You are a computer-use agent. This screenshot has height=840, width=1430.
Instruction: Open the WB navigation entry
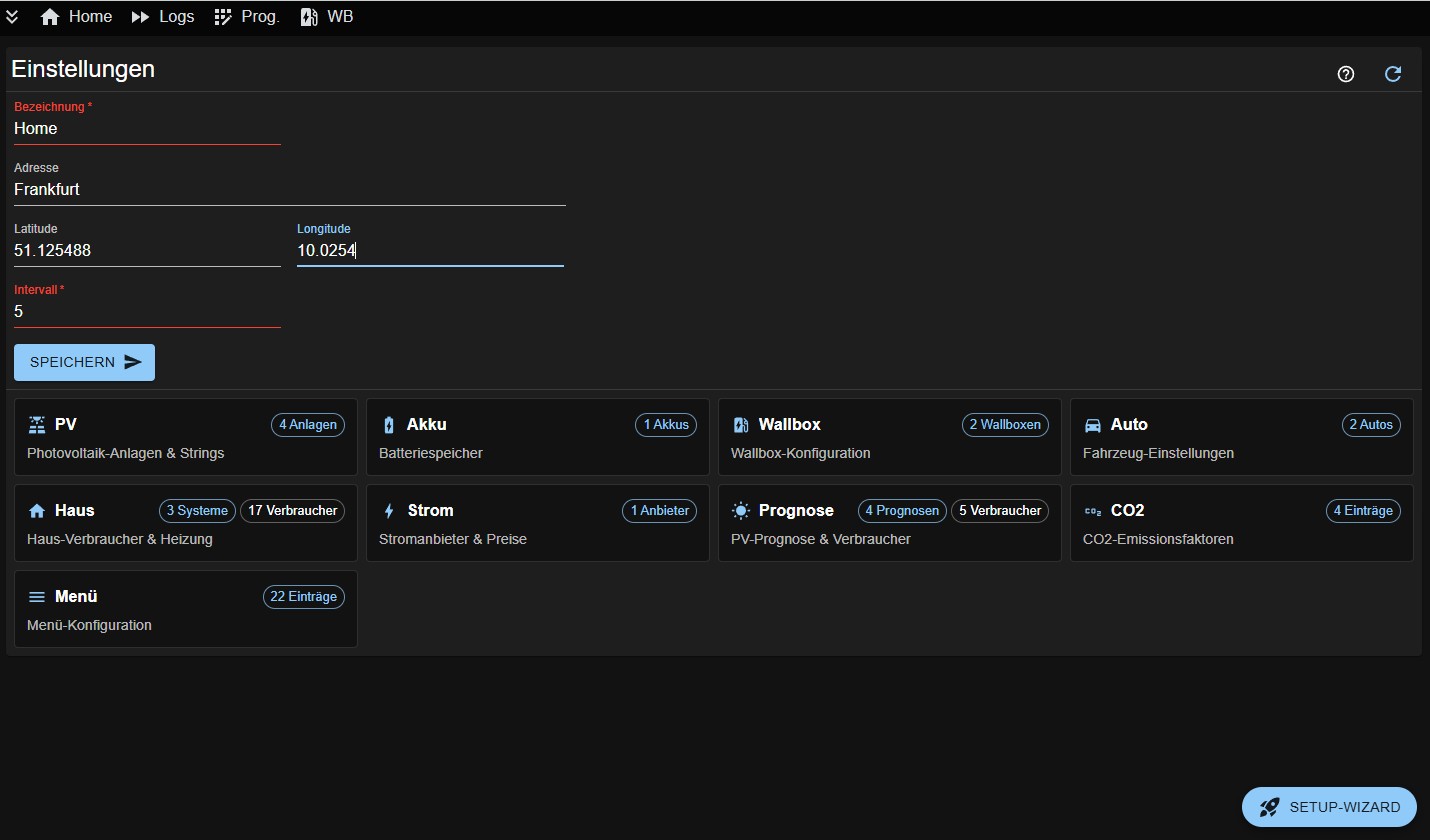click(327, 17)
